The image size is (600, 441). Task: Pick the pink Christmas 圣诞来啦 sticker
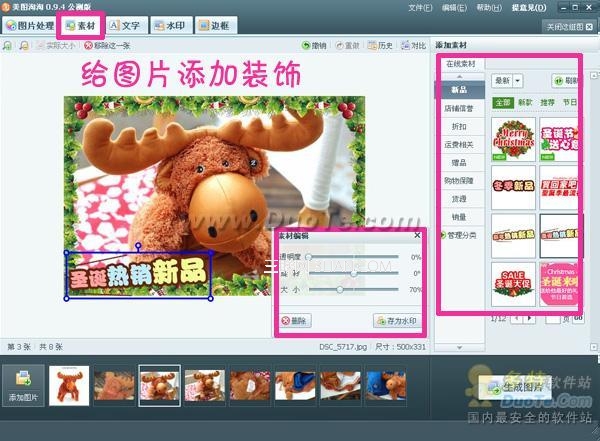tap(559, 284)
